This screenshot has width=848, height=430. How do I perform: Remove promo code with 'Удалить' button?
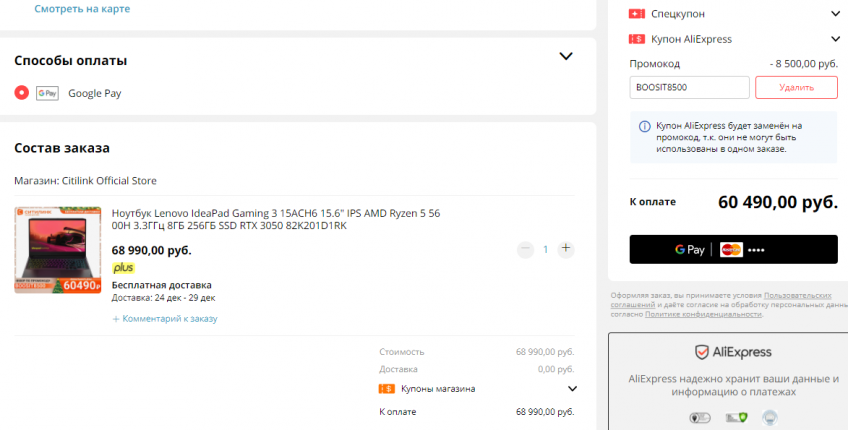(x=796, y=87)
